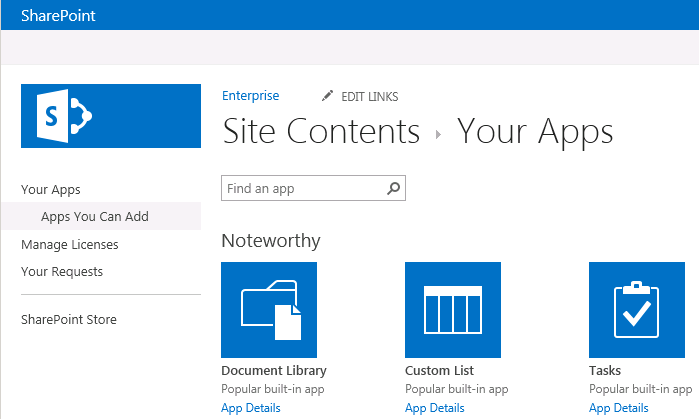
Task: View Your Requests in sidebar
Action: point(62,271)
